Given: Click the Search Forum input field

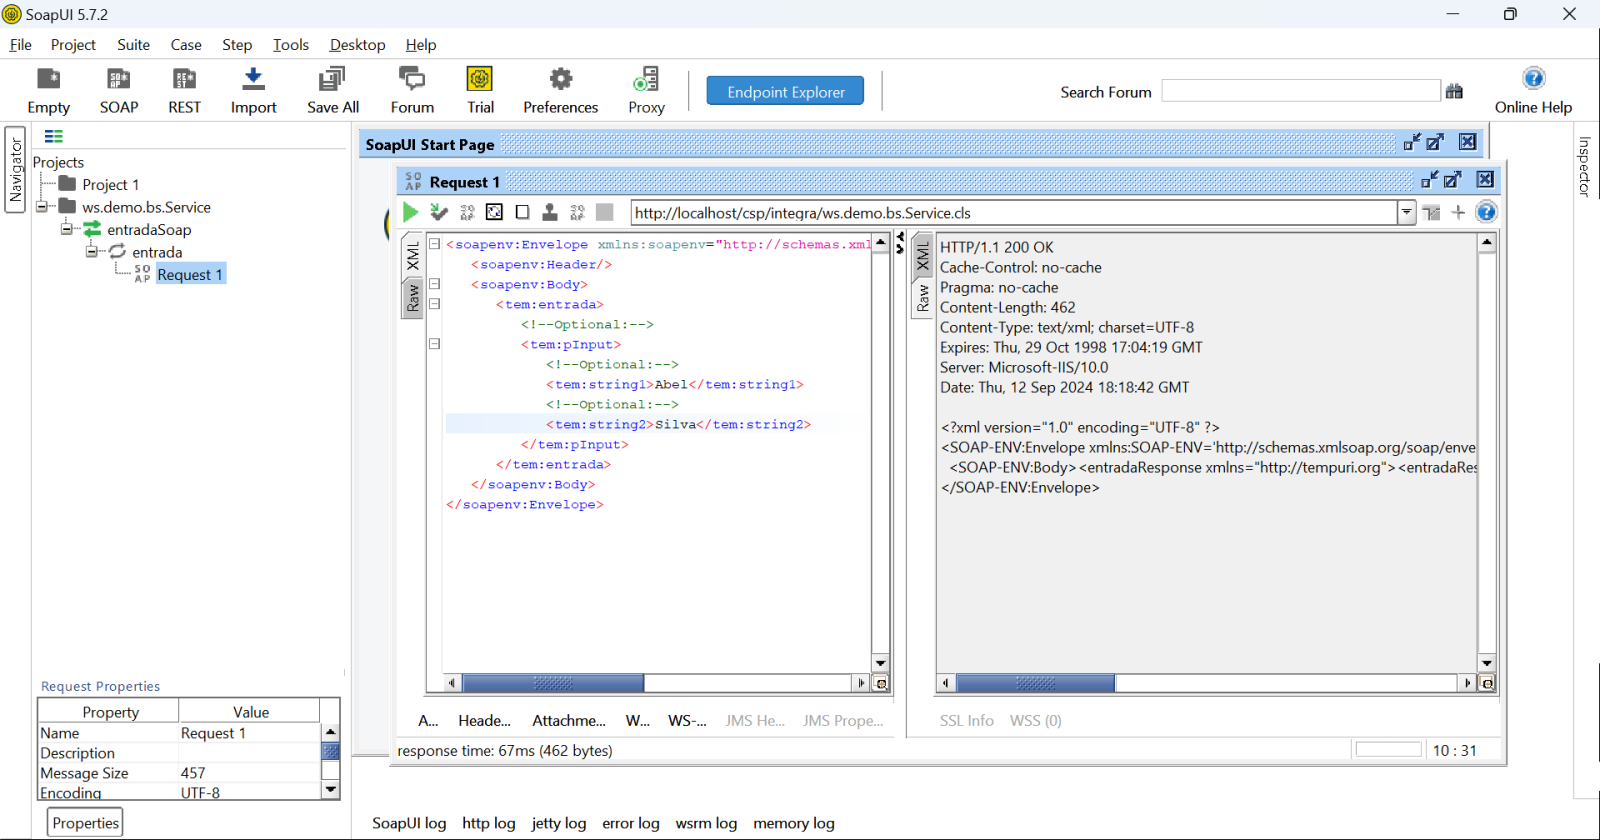Looking at the screenshot, I should [1300, 91].
